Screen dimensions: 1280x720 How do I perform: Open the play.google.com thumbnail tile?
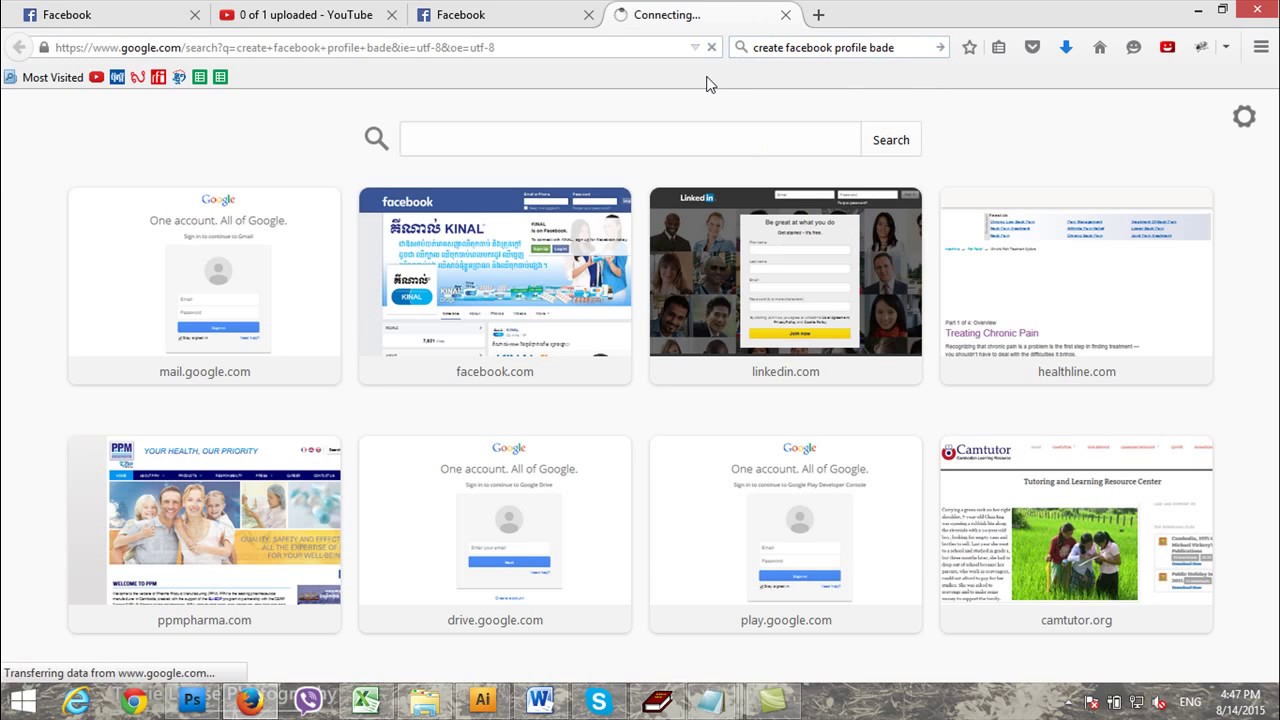tap(786, 534)
